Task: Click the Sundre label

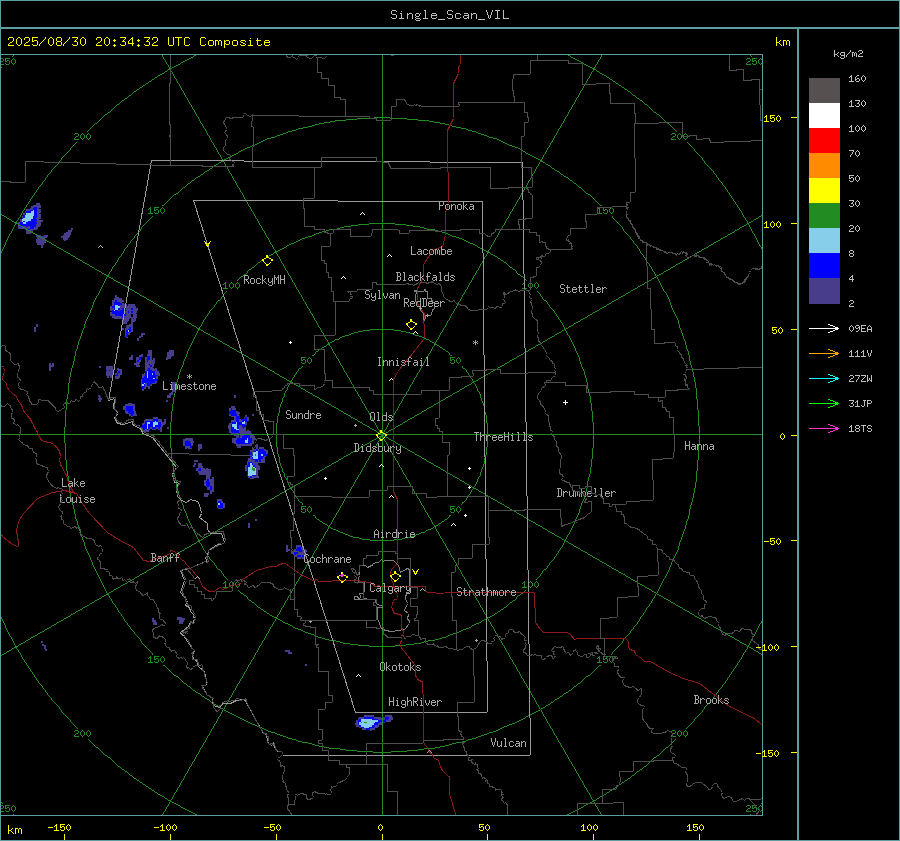Action: pos(303,415)
